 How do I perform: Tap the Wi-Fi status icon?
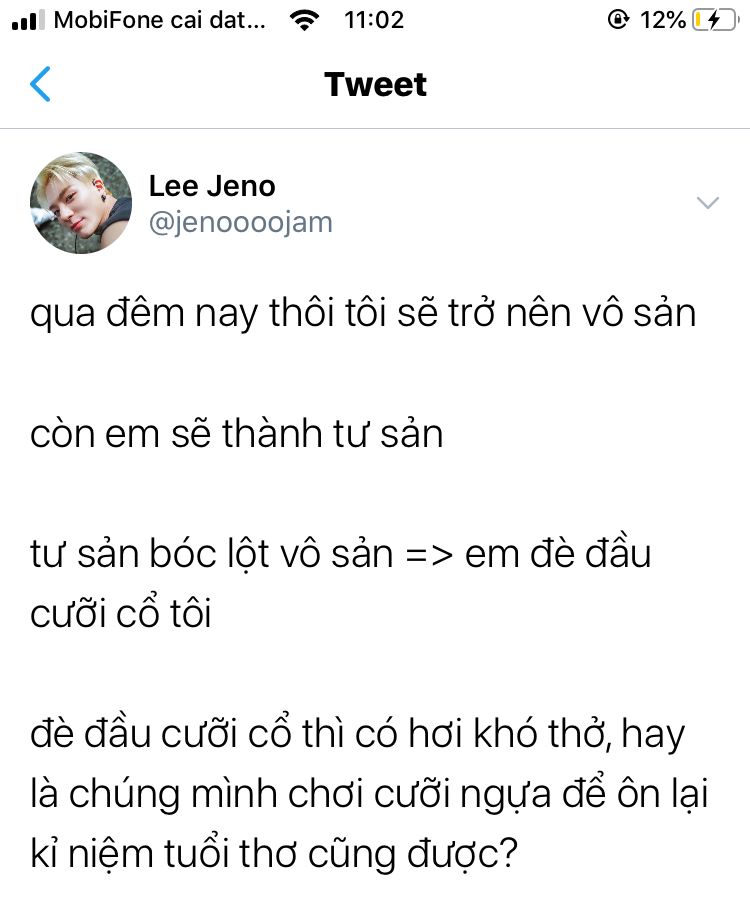[x=305, y=20]
